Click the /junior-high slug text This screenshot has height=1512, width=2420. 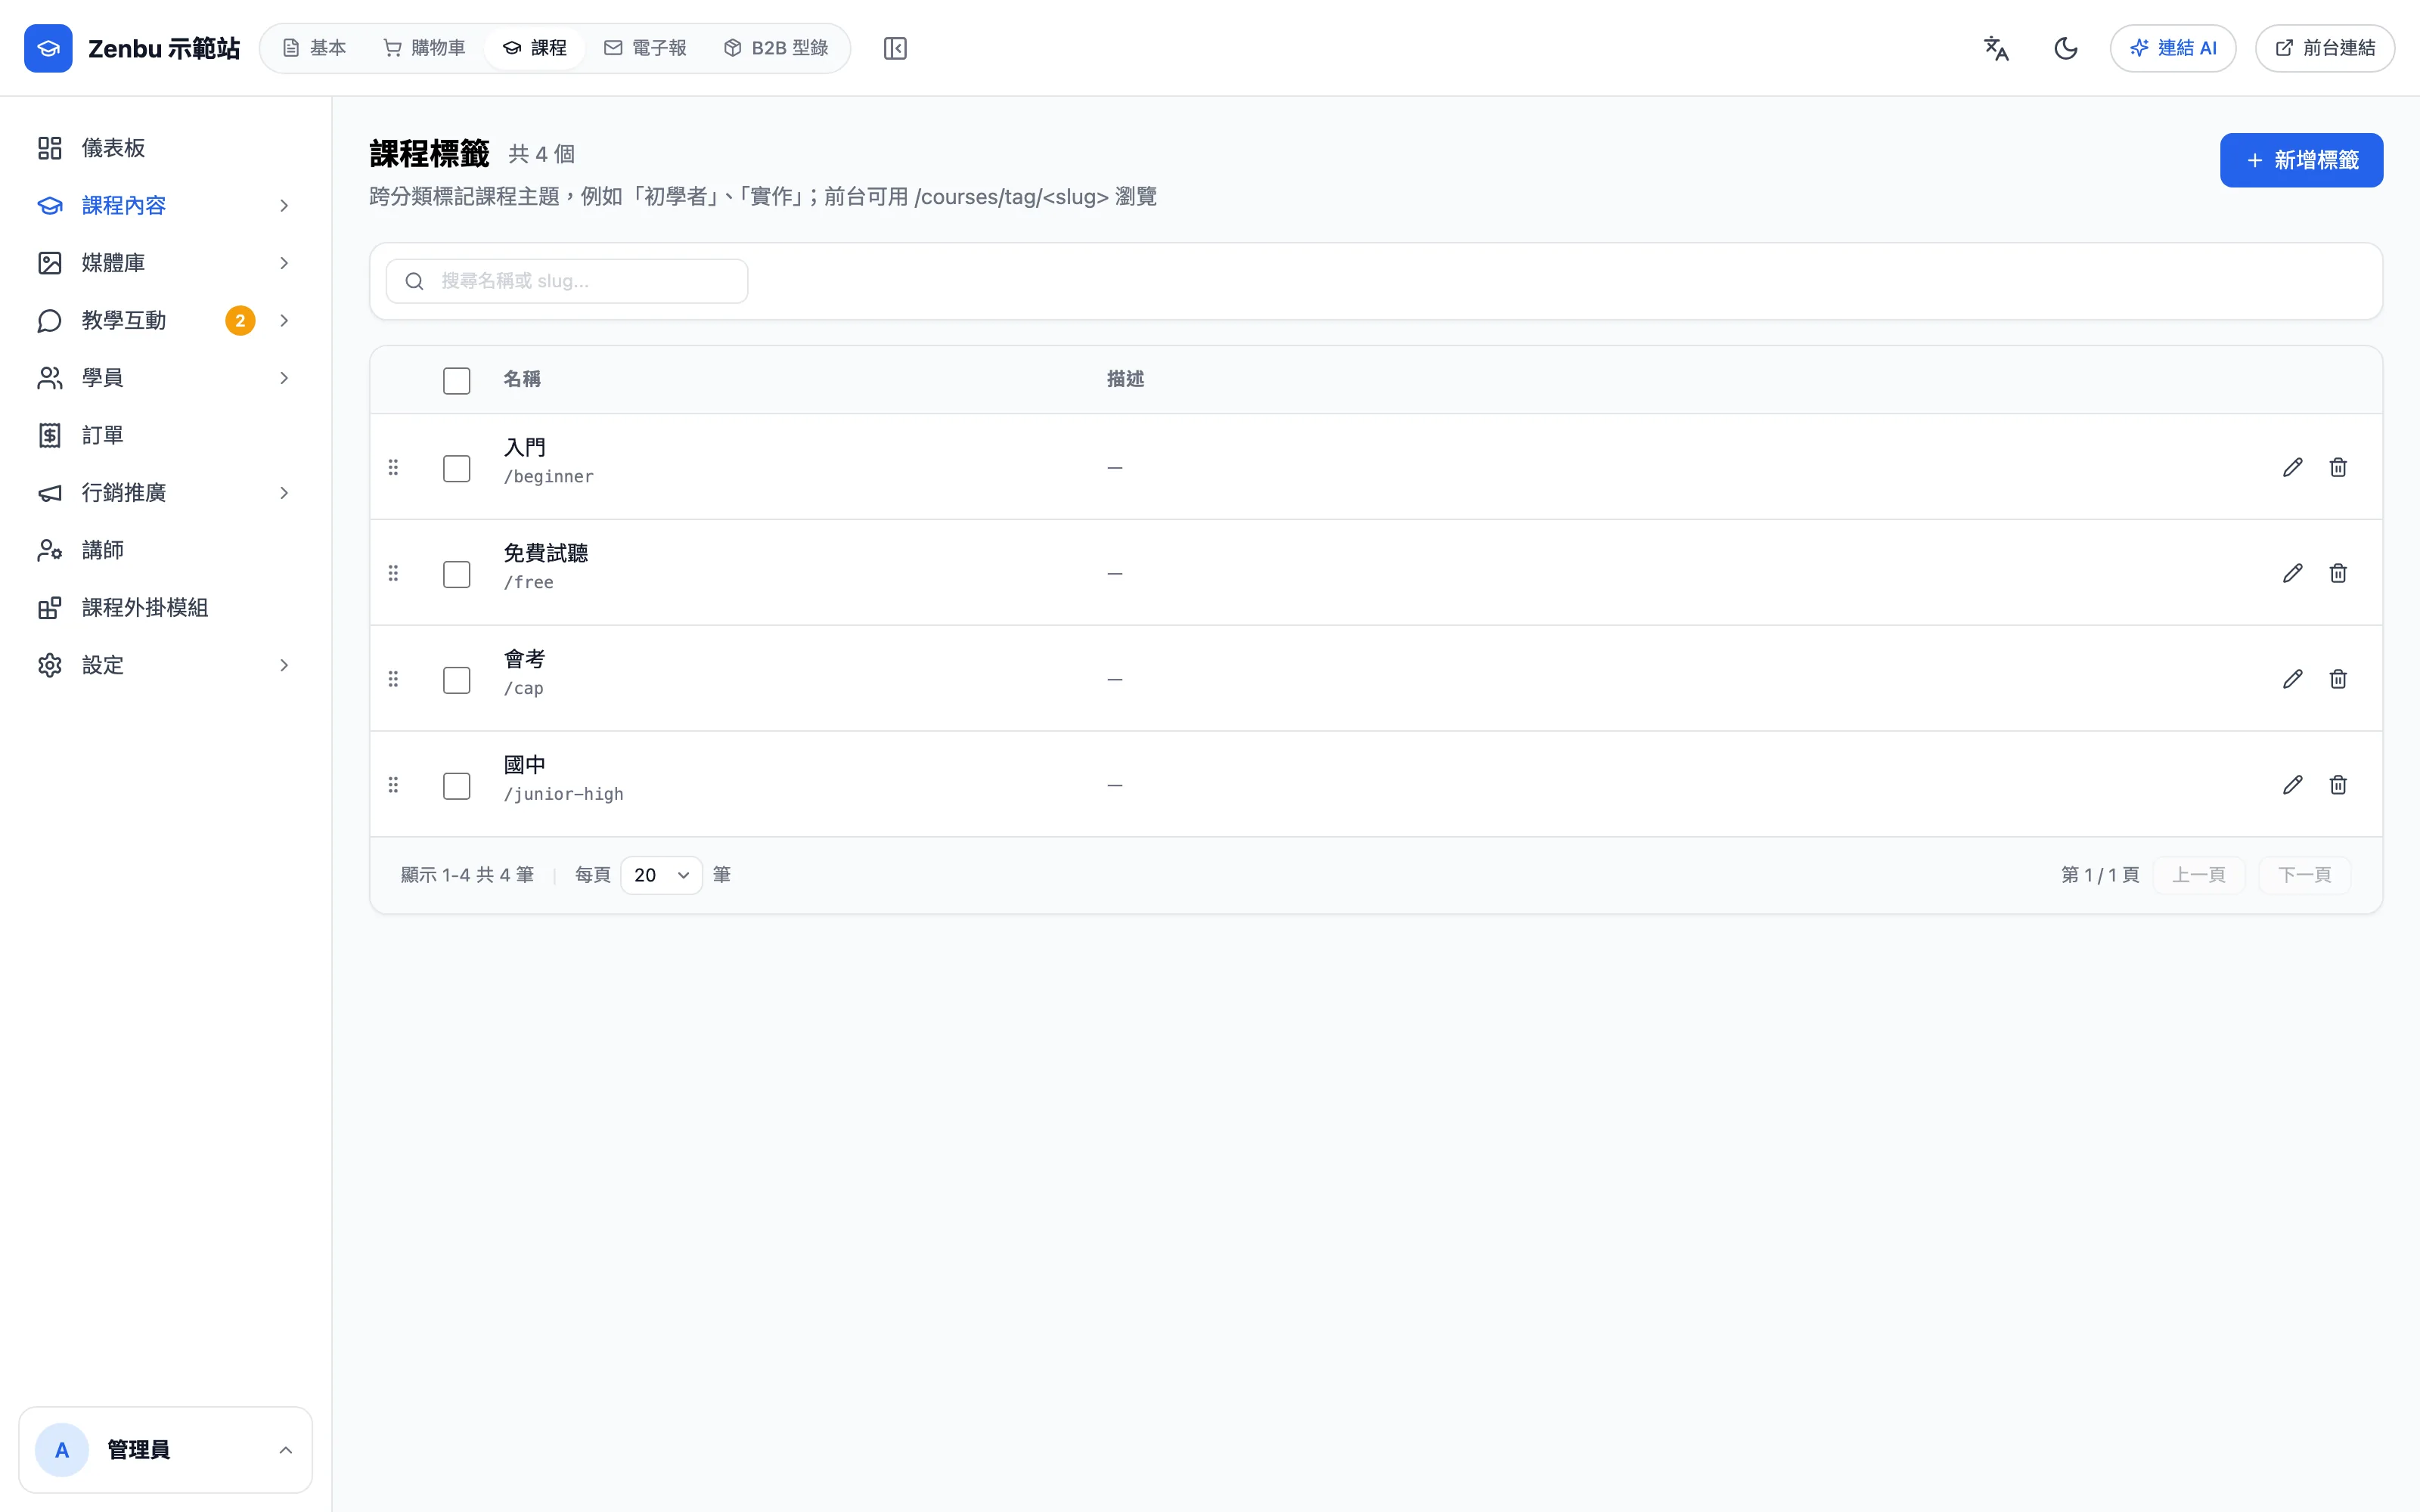click(x=563, y=795)
